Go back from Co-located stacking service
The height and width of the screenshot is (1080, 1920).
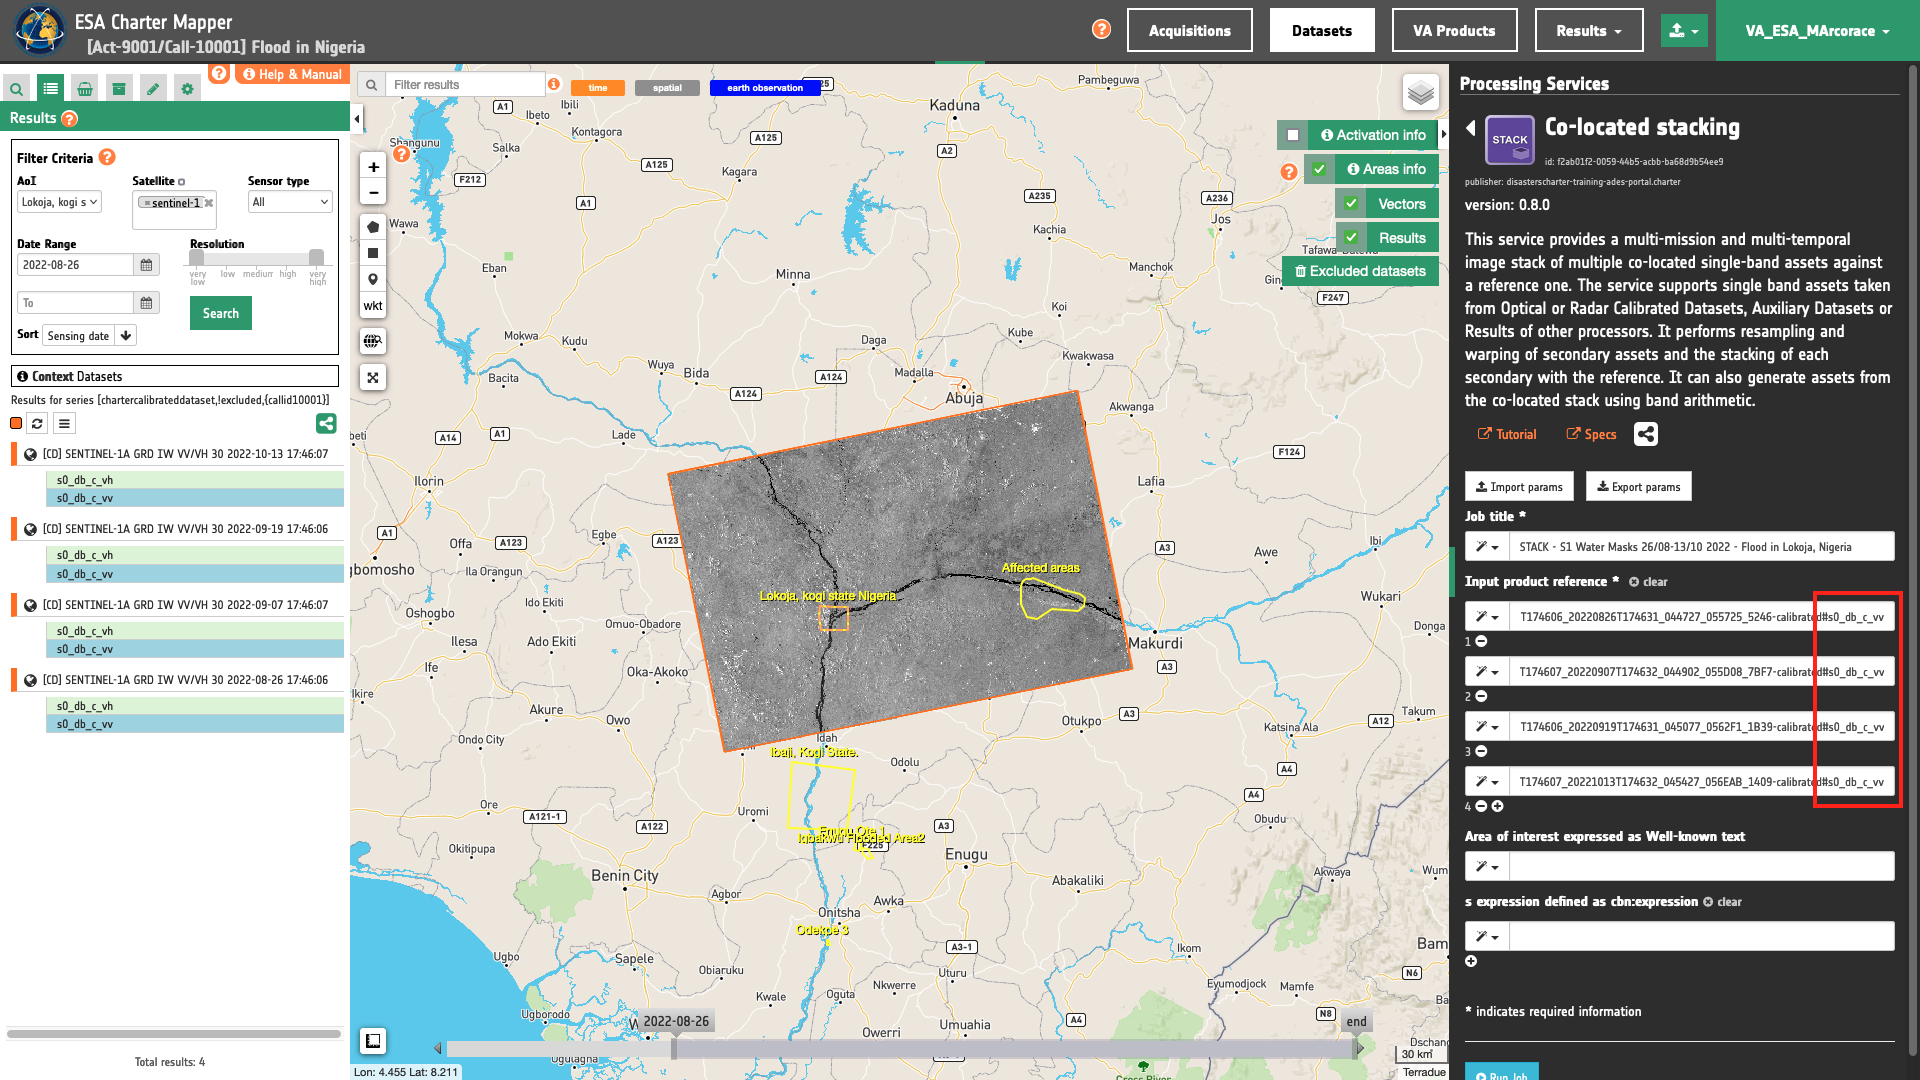[1471, 128]
